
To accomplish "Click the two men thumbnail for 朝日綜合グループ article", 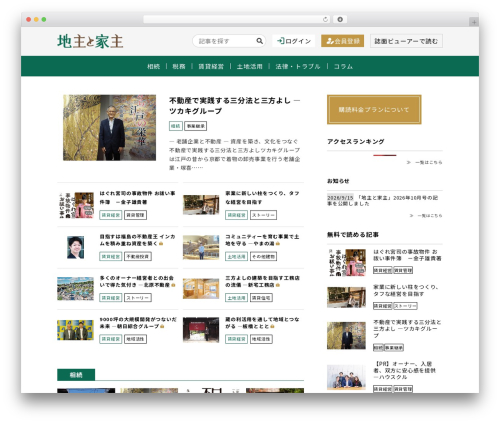I will pos(75,330).
